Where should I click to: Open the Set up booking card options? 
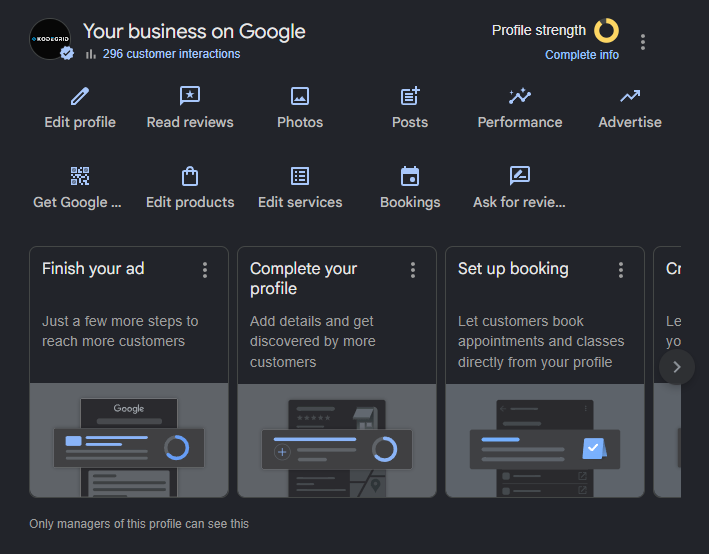point(621,270)
